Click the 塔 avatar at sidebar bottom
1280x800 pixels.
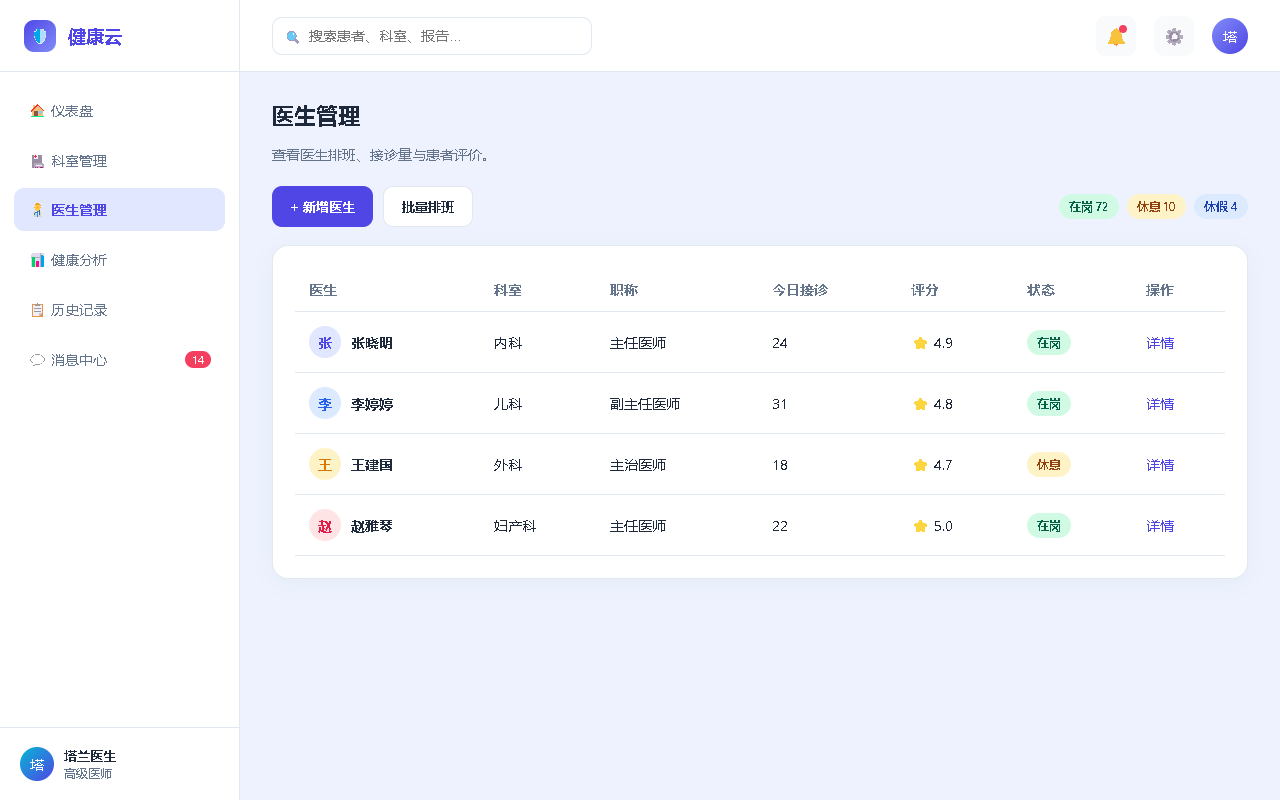(x=37, y=764)
